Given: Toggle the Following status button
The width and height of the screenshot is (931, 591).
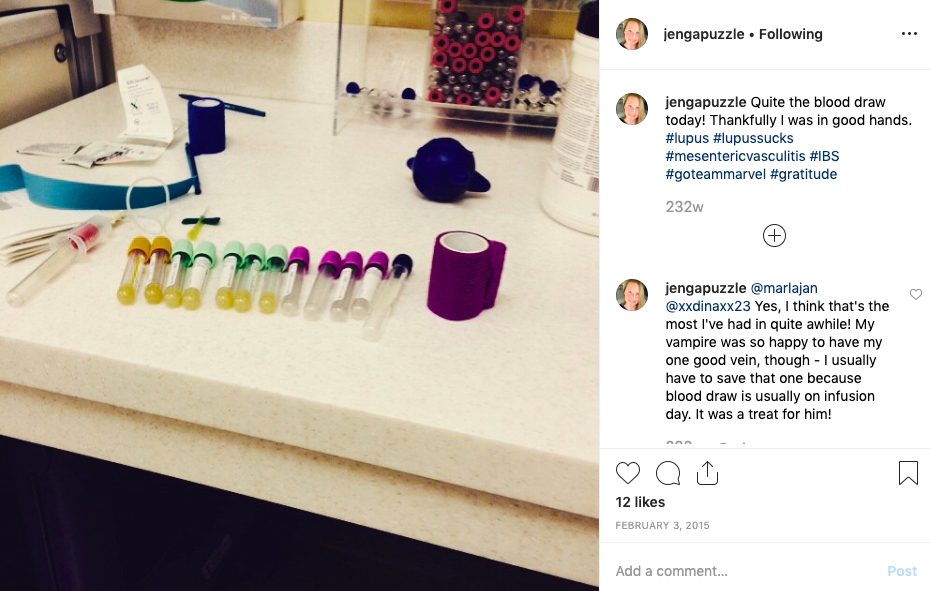Looking at the screenshot, I should tap(790, 34).
